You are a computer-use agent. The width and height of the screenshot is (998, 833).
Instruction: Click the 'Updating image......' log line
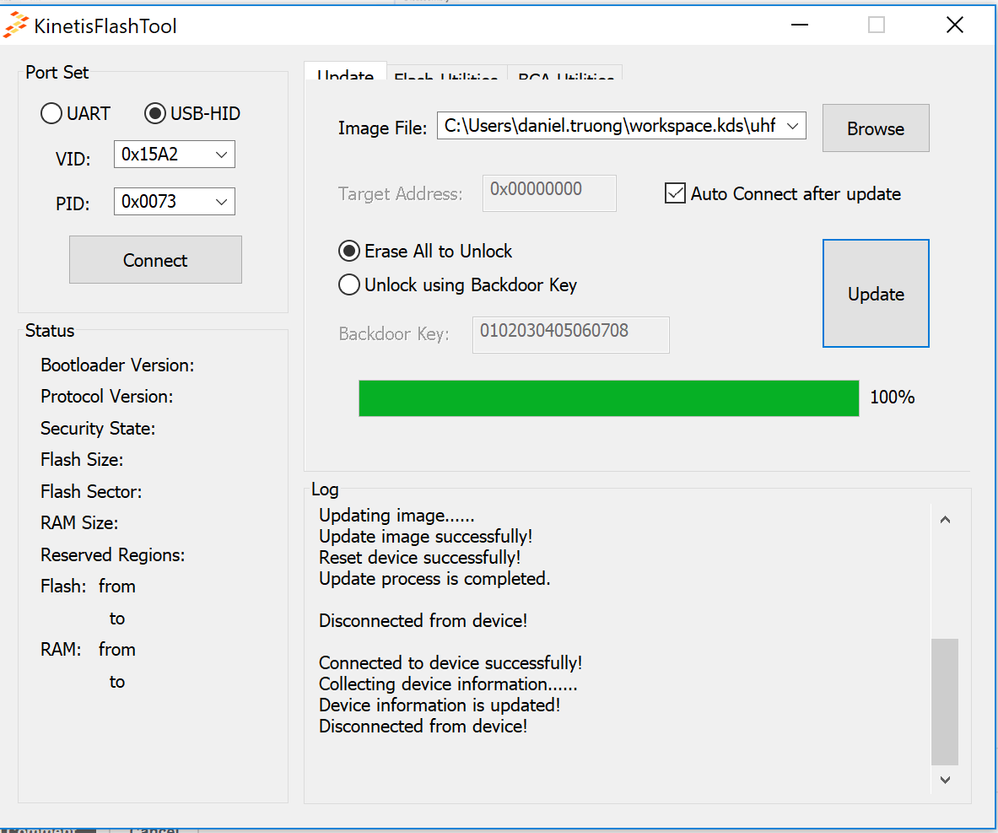click(397, 515)
